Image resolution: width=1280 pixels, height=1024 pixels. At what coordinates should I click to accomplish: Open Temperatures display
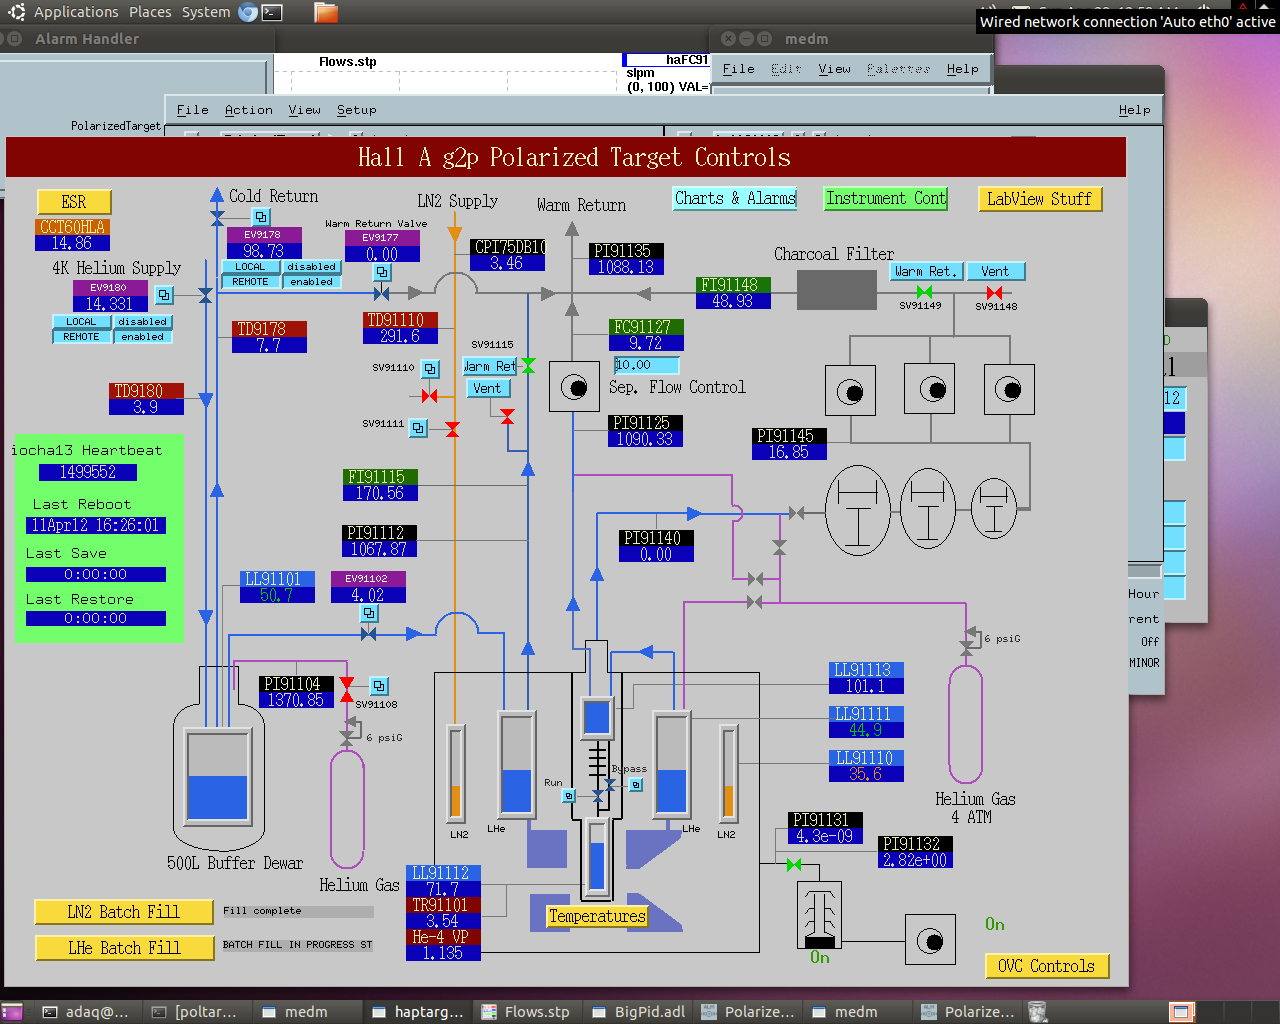[x=597, y=916]
